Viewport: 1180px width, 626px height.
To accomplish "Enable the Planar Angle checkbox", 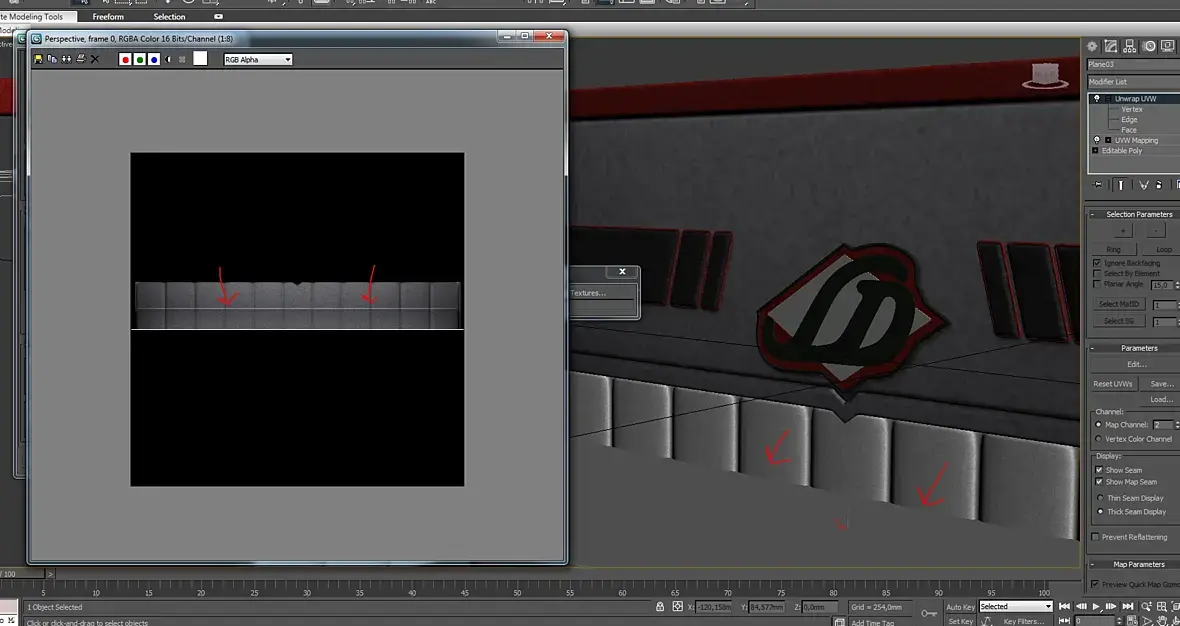I will click(1096, 284).
